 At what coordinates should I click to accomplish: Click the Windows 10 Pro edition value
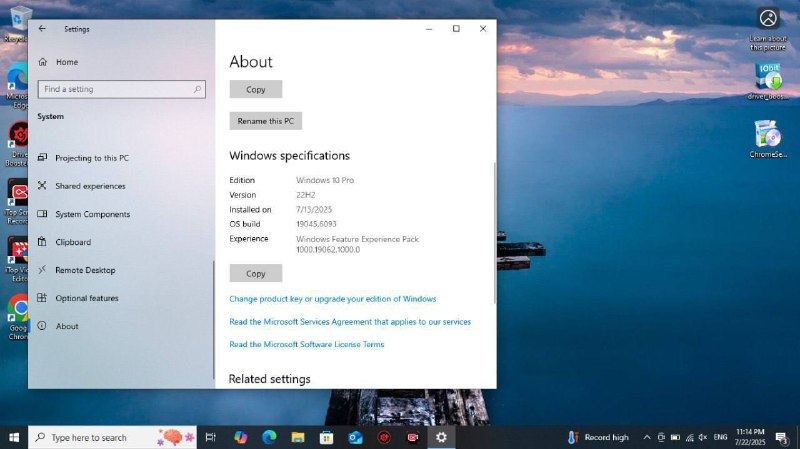point(325,180)
